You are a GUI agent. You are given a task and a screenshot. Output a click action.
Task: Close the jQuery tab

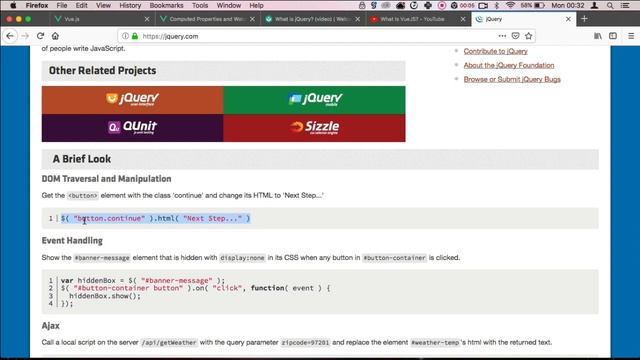pyautogui.click(x=568, y=19)
